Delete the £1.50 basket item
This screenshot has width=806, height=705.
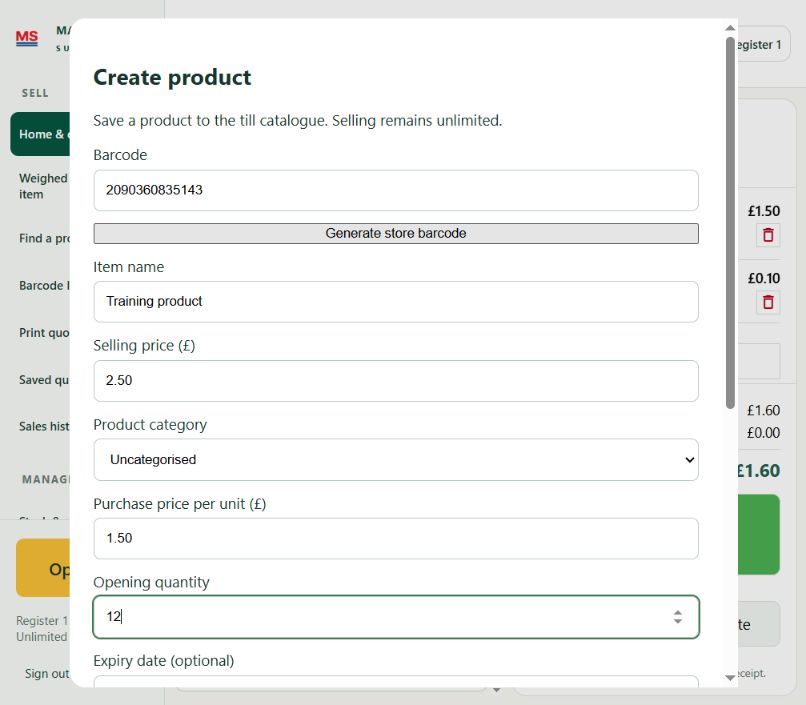point(767,235)
